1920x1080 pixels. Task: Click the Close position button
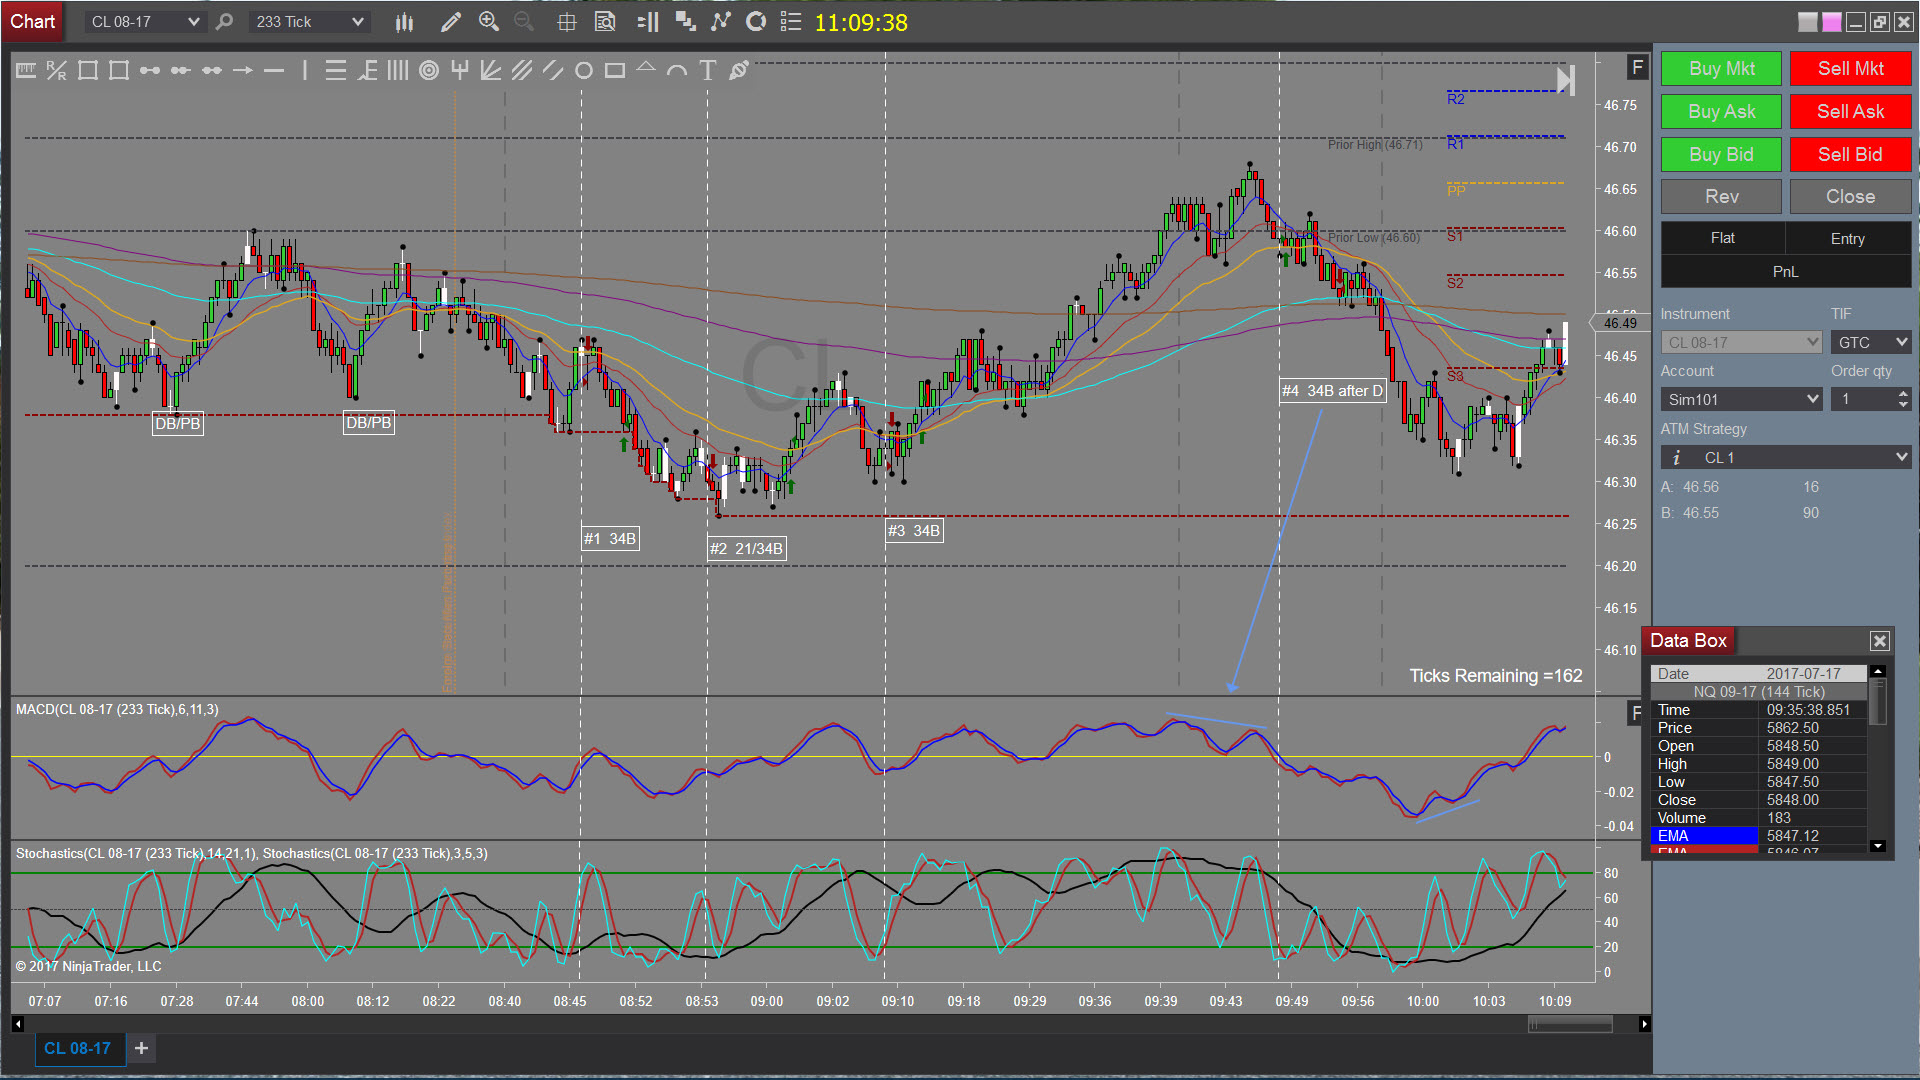1850,197
